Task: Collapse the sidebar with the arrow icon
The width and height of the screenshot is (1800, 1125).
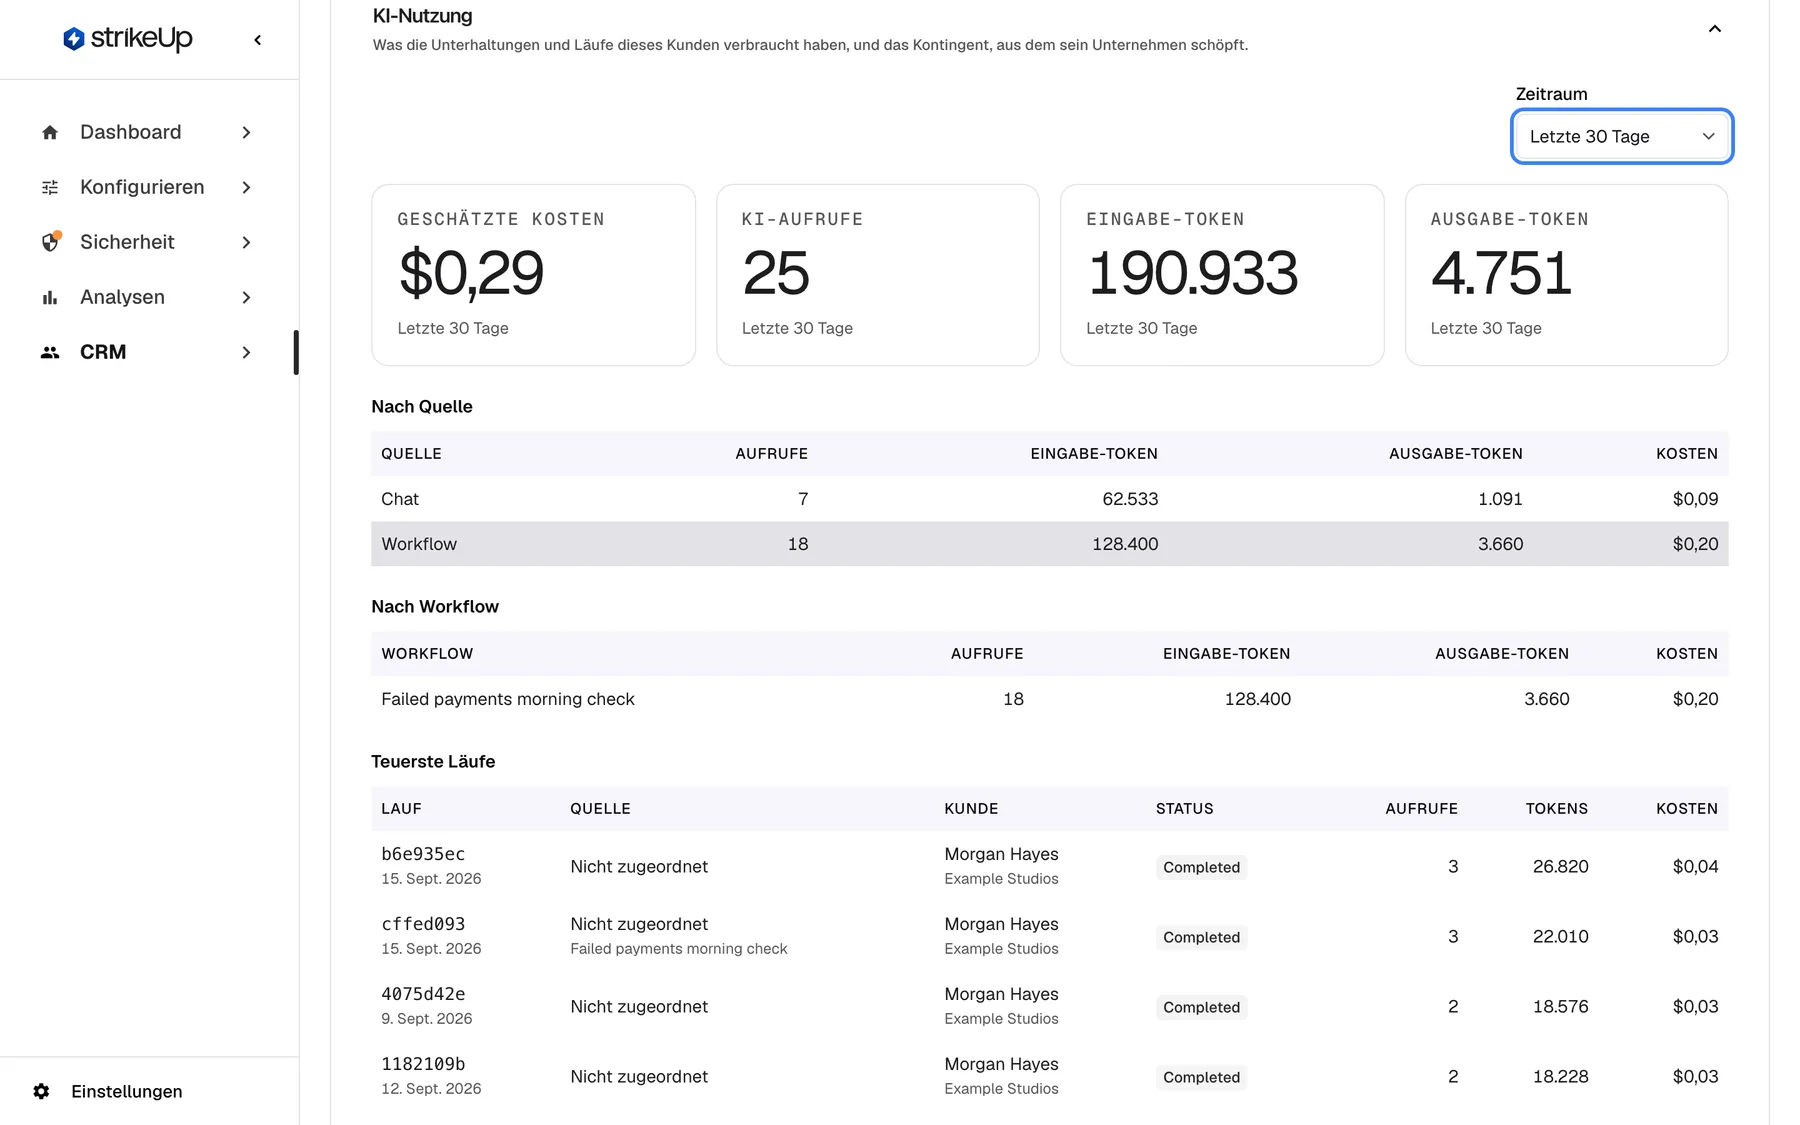Action: pos(258,40)
